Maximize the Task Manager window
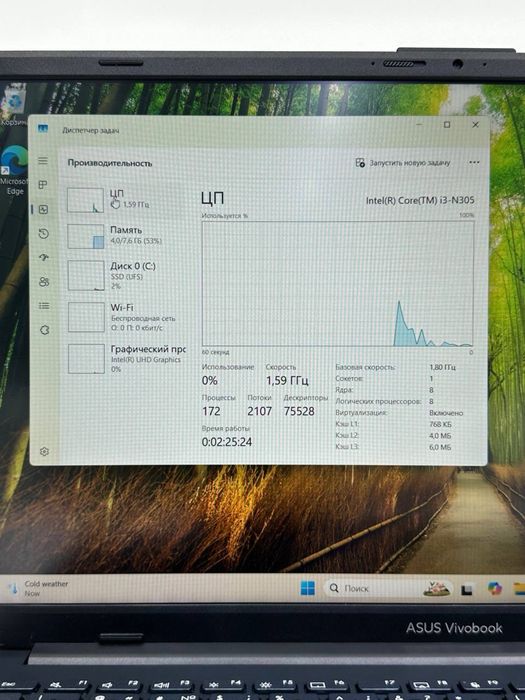The image size is (525, 700). tap(447, 125)
